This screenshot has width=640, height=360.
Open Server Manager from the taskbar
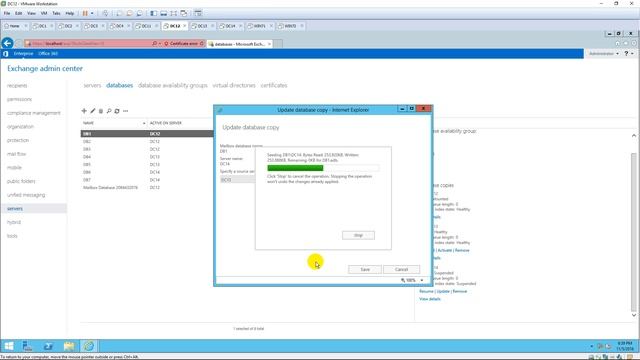27,346
